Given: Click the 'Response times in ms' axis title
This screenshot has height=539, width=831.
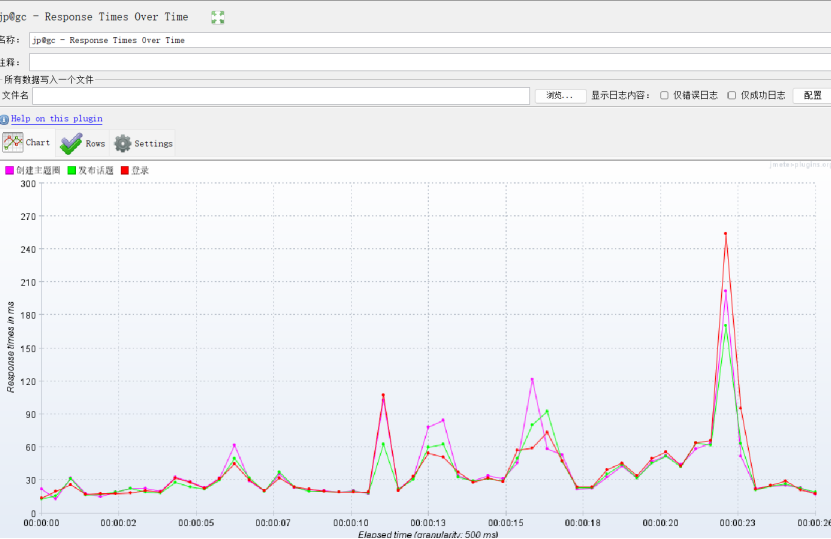Looking at the screenshot, I should click(11, 347).
